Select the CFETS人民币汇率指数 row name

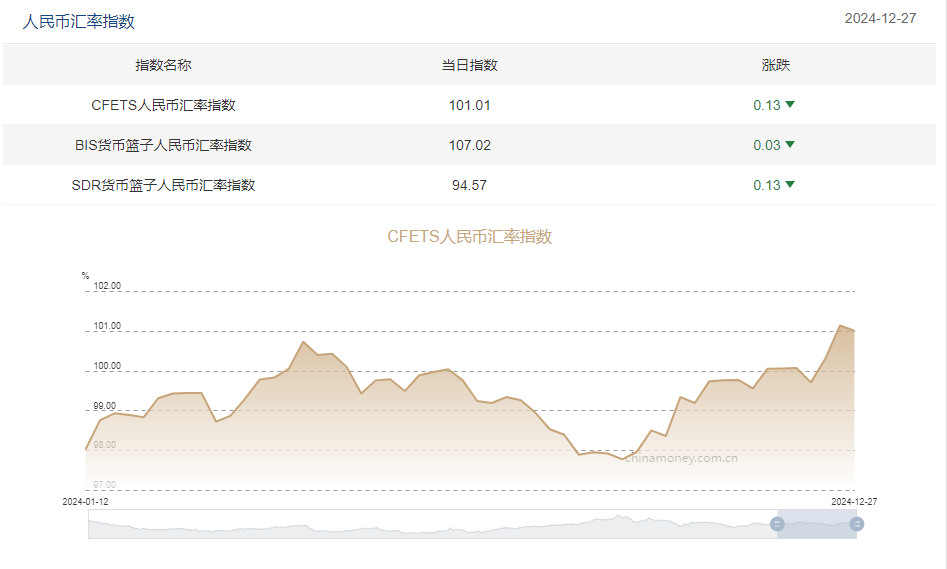coord(163,105)
